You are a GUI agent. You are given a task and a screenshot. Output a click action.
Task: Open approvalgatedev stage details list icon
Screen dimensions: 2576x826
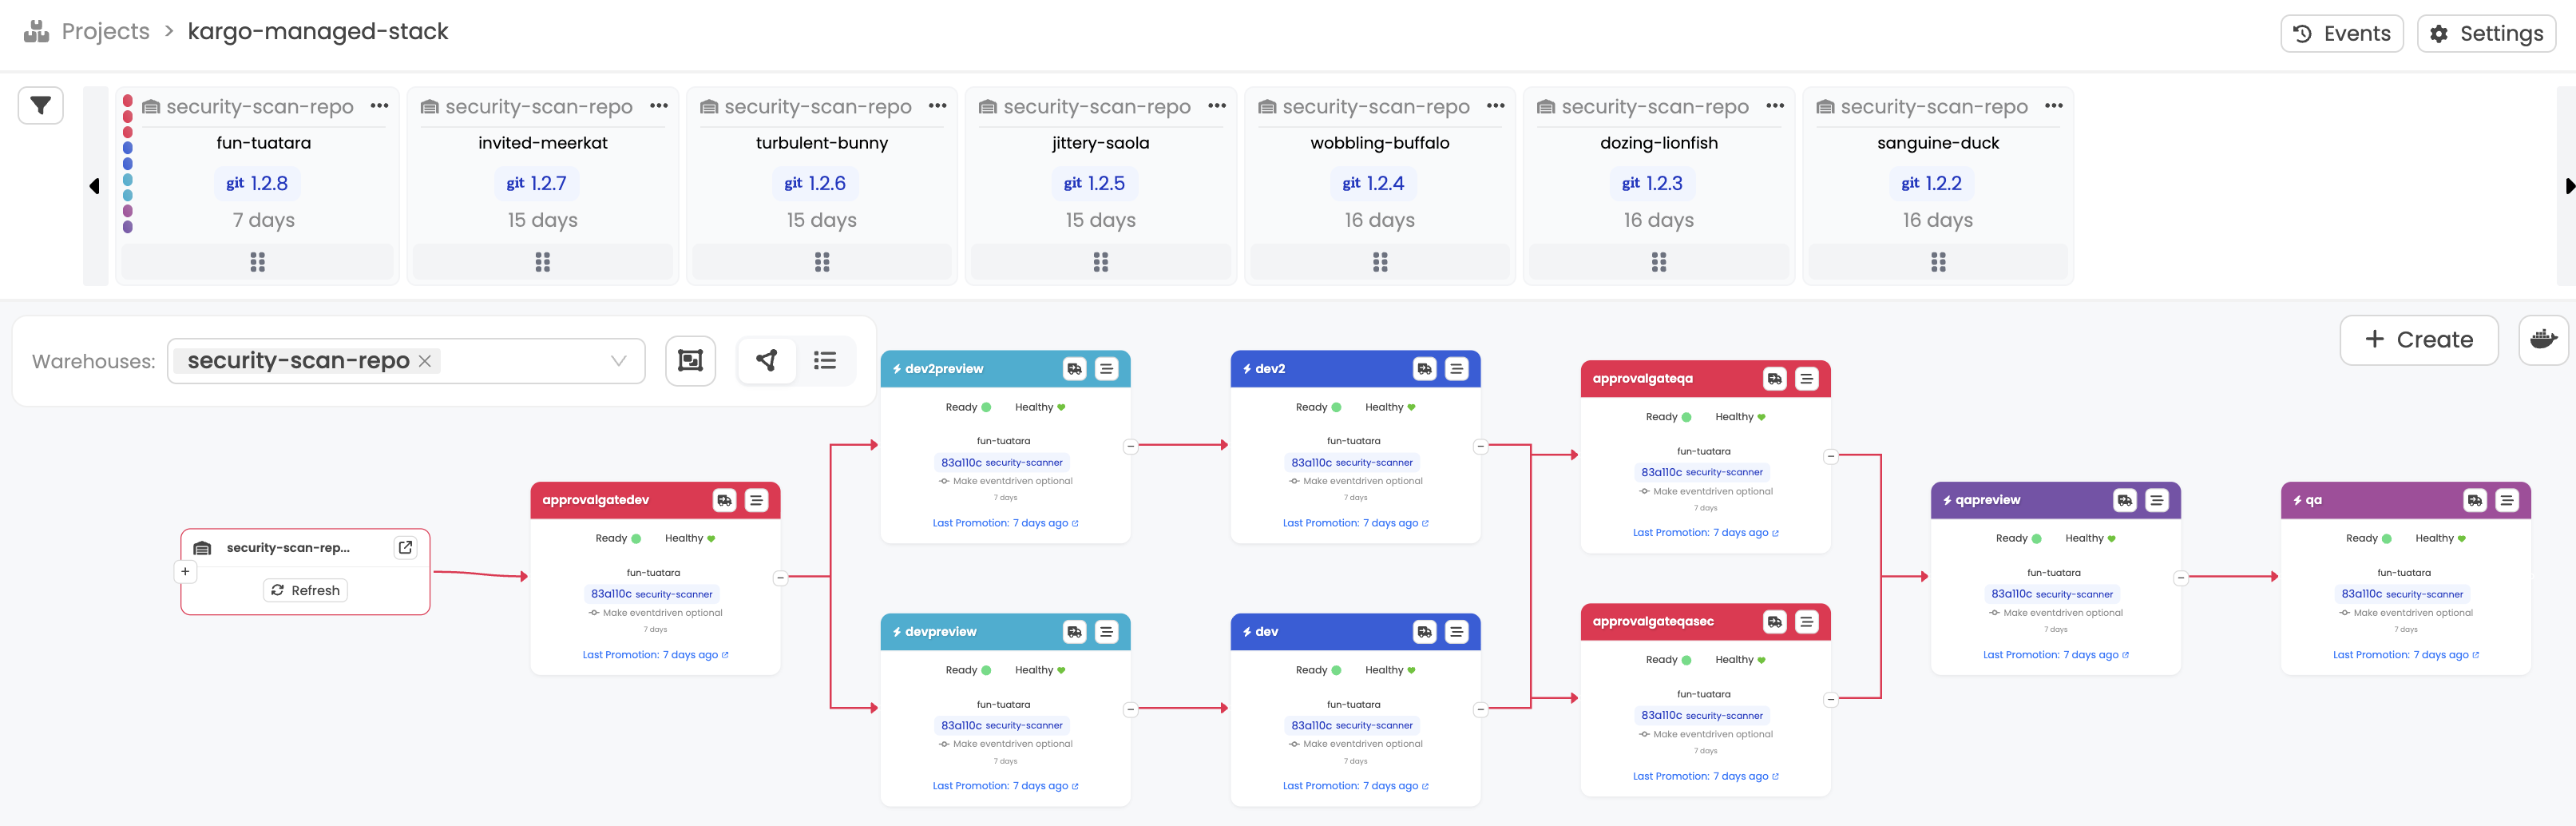757,500
